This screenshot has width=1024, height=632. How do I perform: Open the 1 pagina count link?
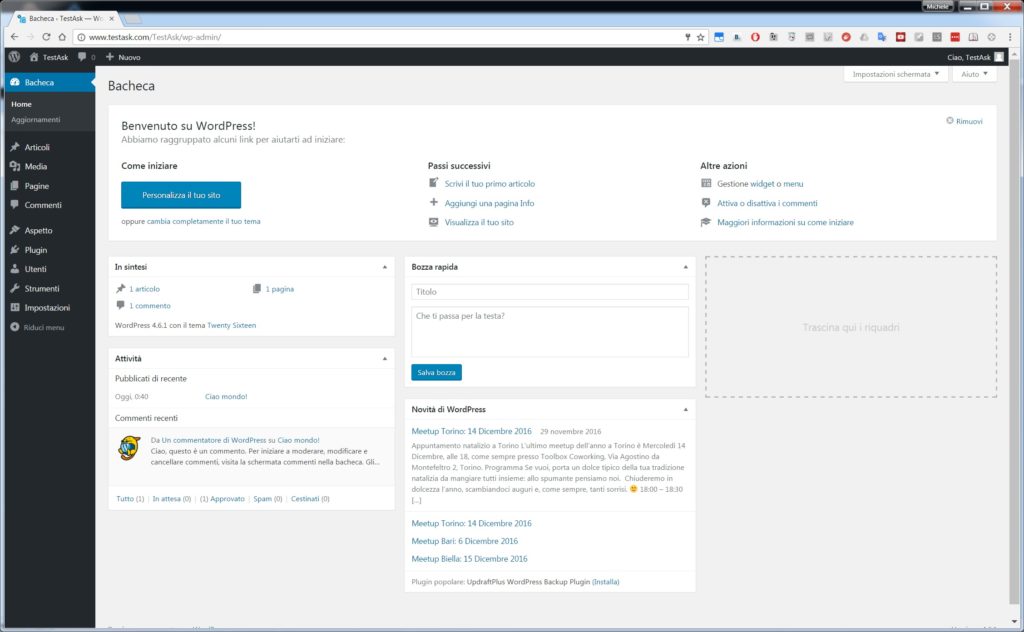[280, 289]
